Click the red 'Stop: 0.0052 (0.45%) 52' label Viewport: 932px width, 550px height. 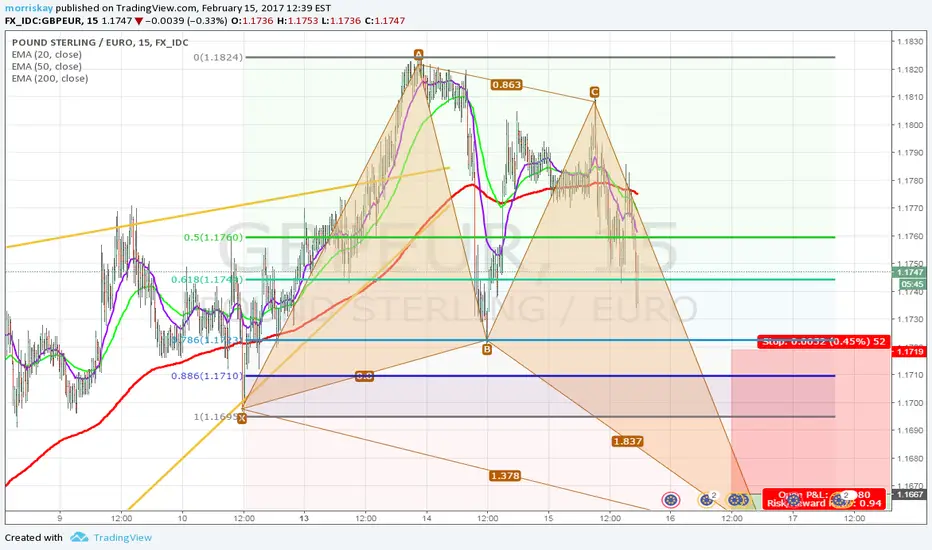tap(824, 341)
